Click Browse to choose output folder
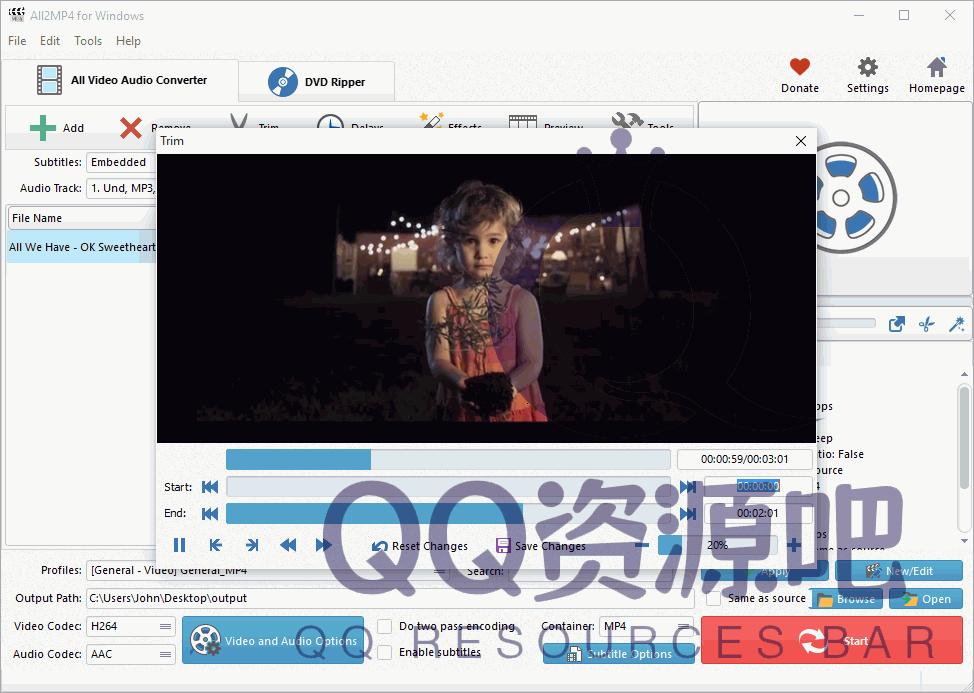Screen dimensions: 974x693 point(846,598)
